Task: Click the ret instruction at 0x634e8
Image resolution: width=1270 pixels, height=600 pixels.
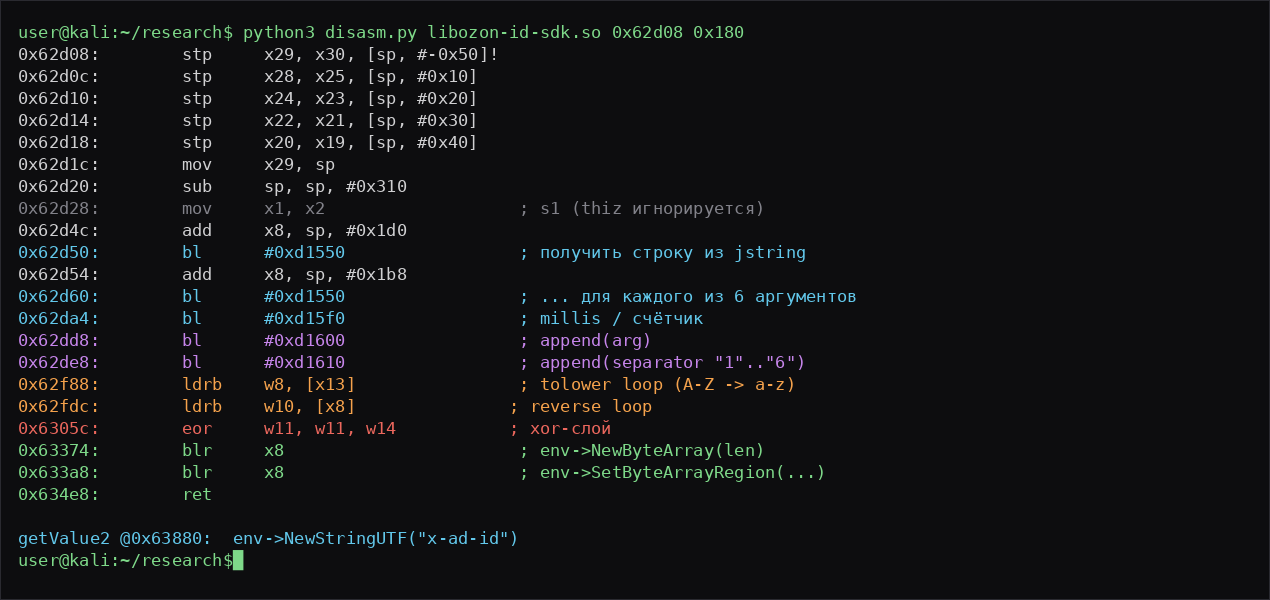Action: point(197,494)
